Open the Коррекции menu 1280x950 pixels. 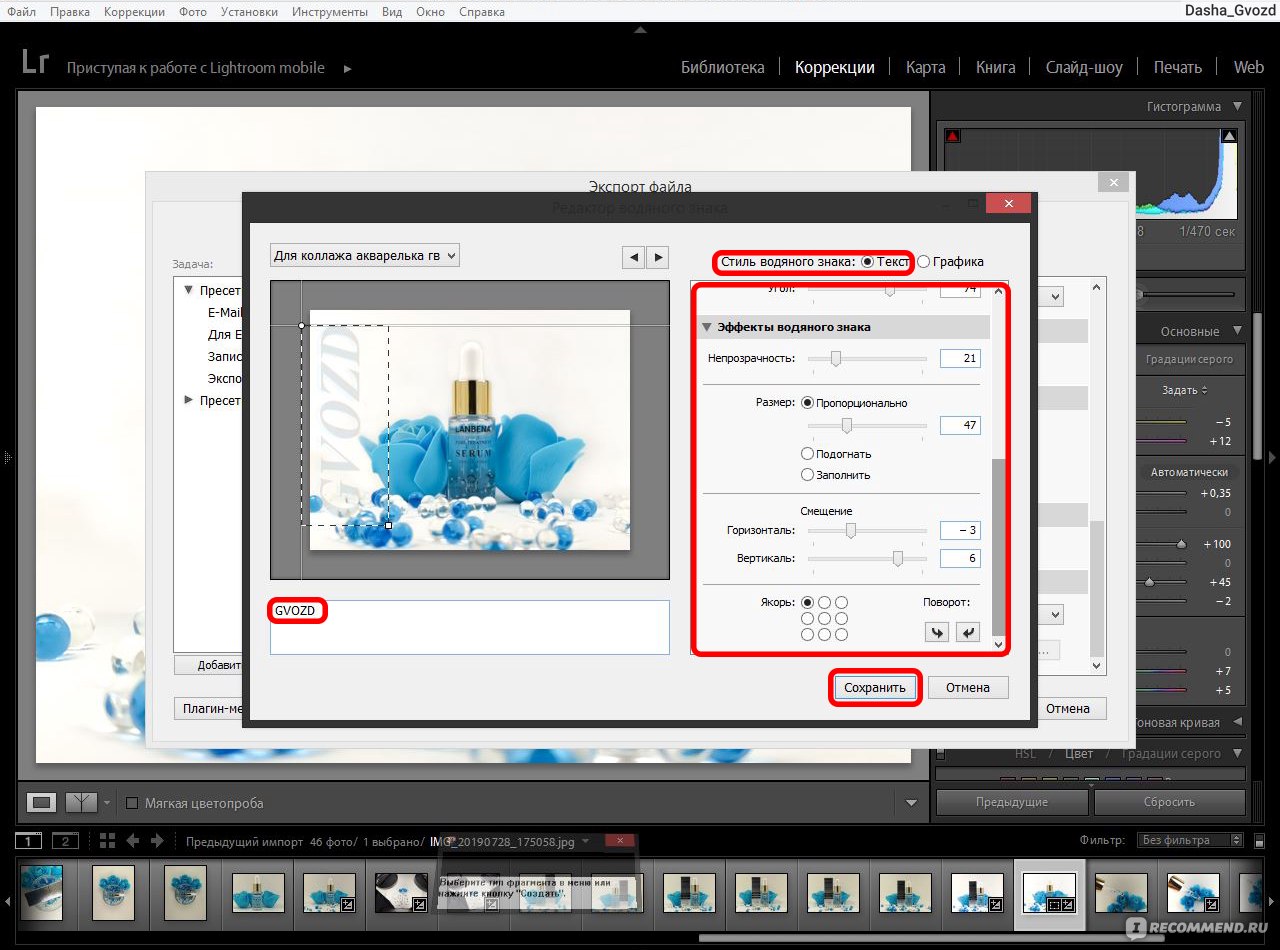[134, 12]
